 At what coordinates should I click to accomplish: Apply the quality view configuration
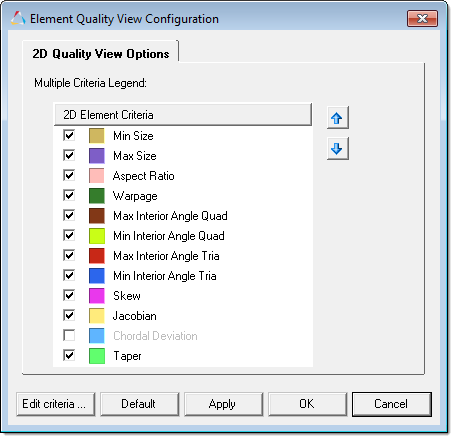coord(223,404)
